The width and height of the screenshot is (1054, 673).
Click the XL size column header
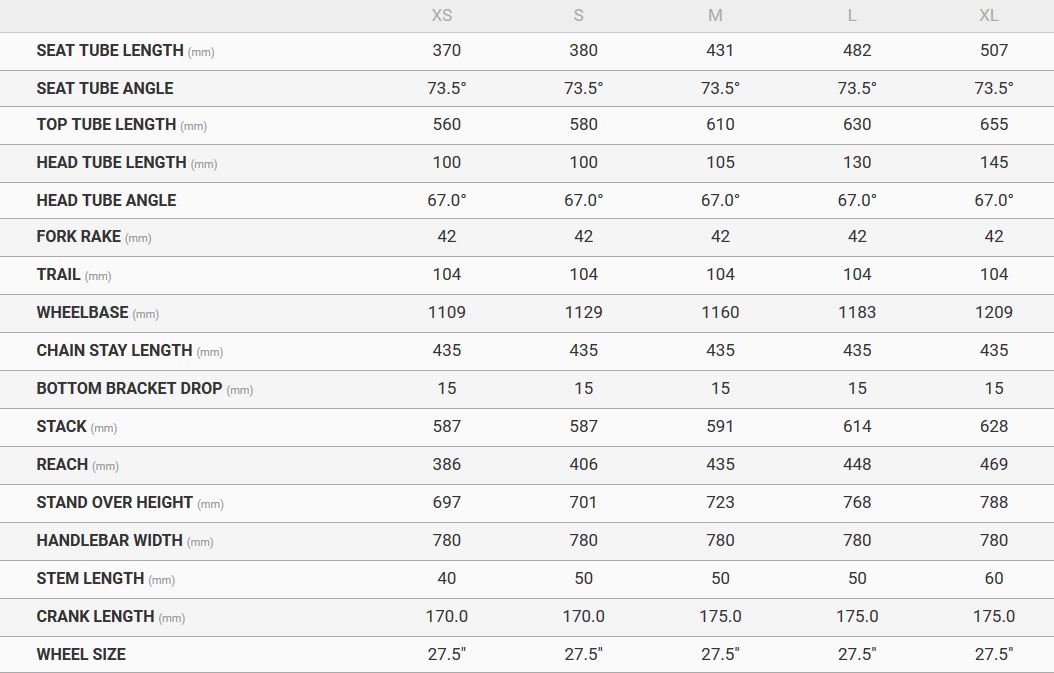pos(989,15)
